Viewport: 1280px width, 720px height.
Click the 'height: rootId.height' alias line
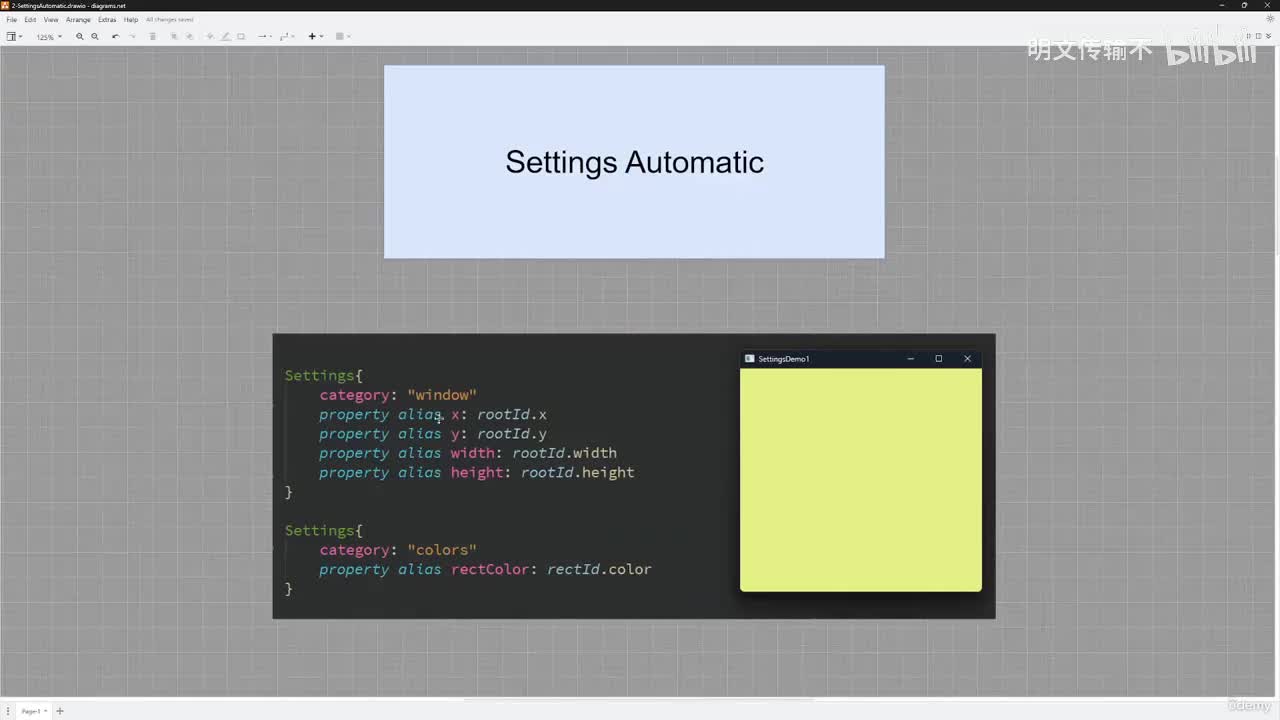(477, 473)
